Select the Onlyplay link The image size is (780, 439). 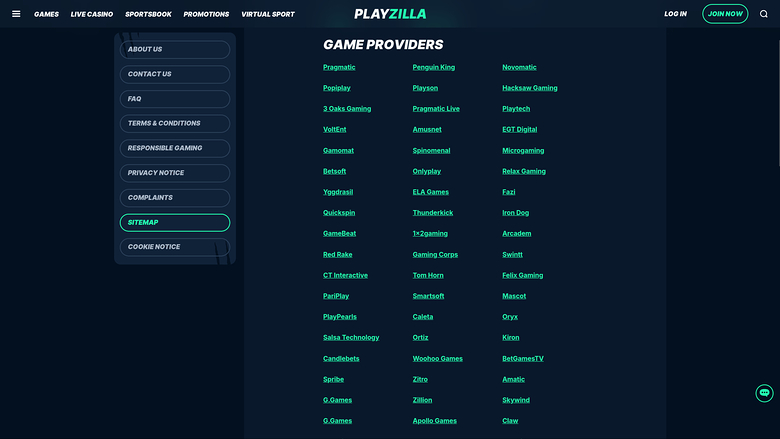426,172
